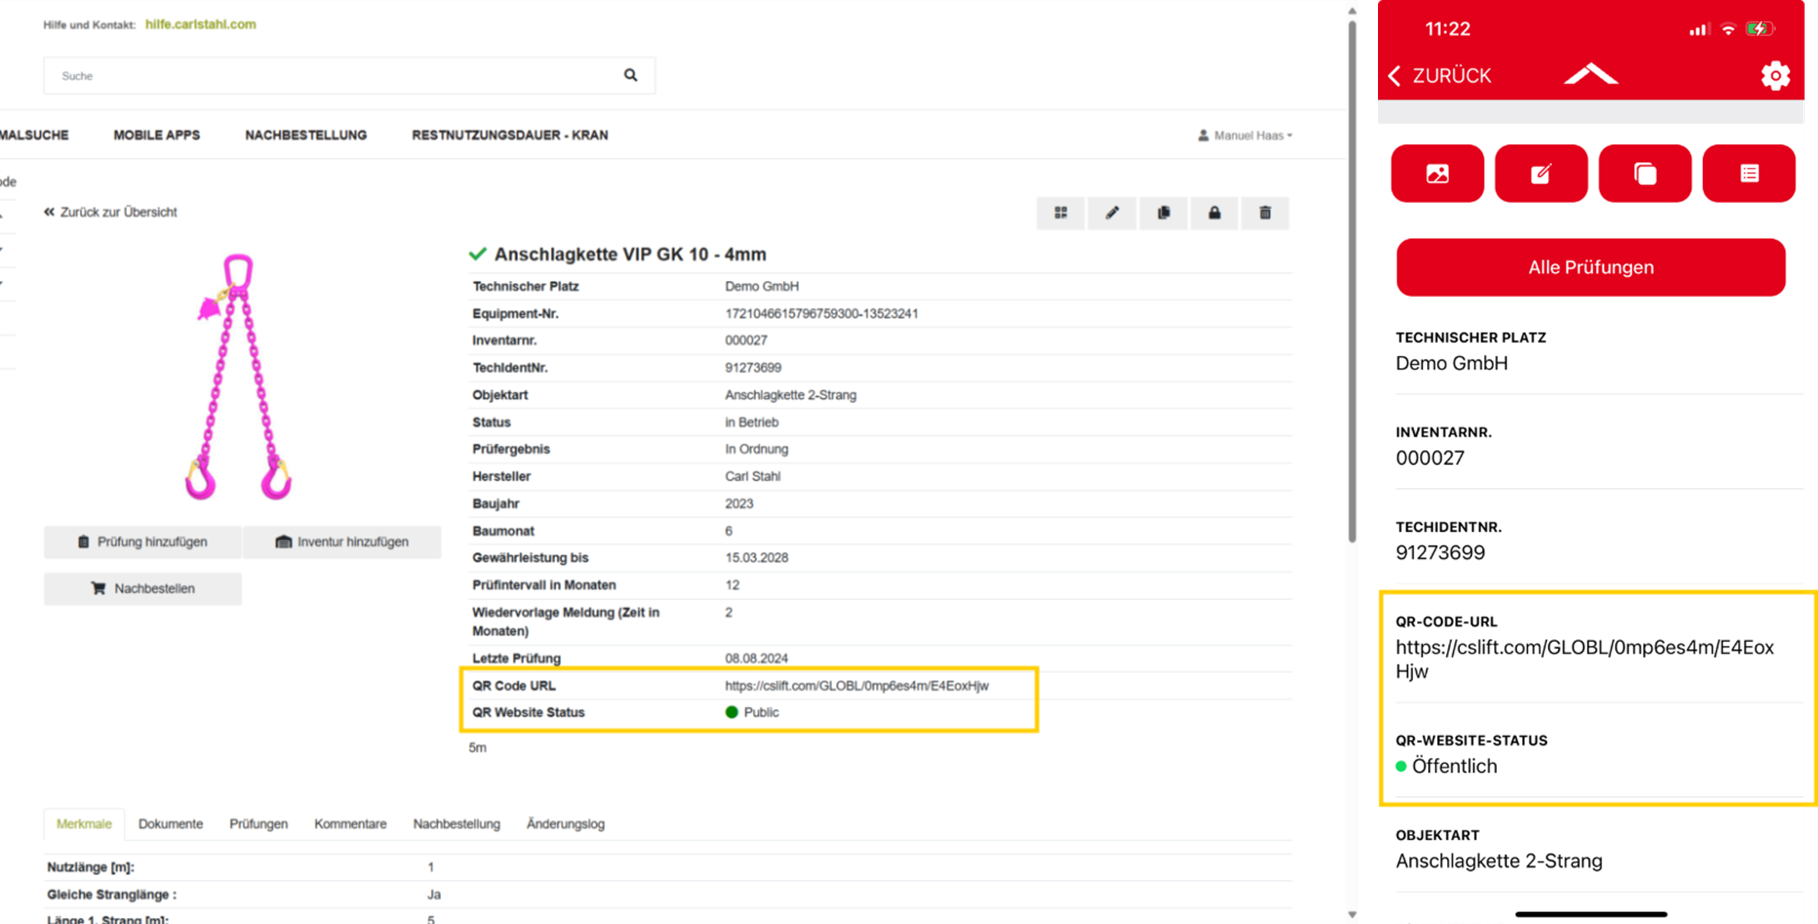Click the Prüfung hinzufügen button
This screenshot has height=924, width=1818.
point(142,542)
